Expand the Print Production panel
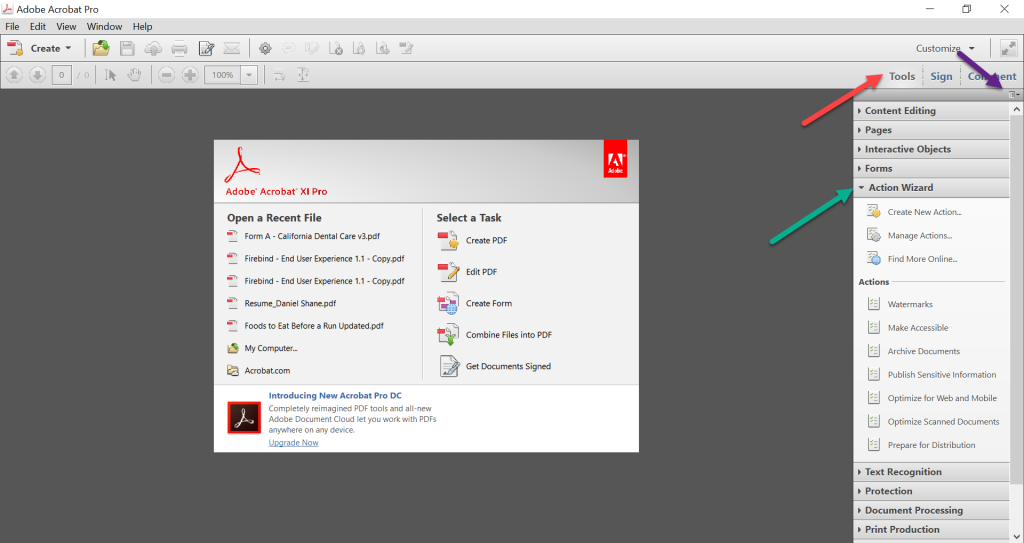This screenshot has width=1024, height=543. (931, 529)
